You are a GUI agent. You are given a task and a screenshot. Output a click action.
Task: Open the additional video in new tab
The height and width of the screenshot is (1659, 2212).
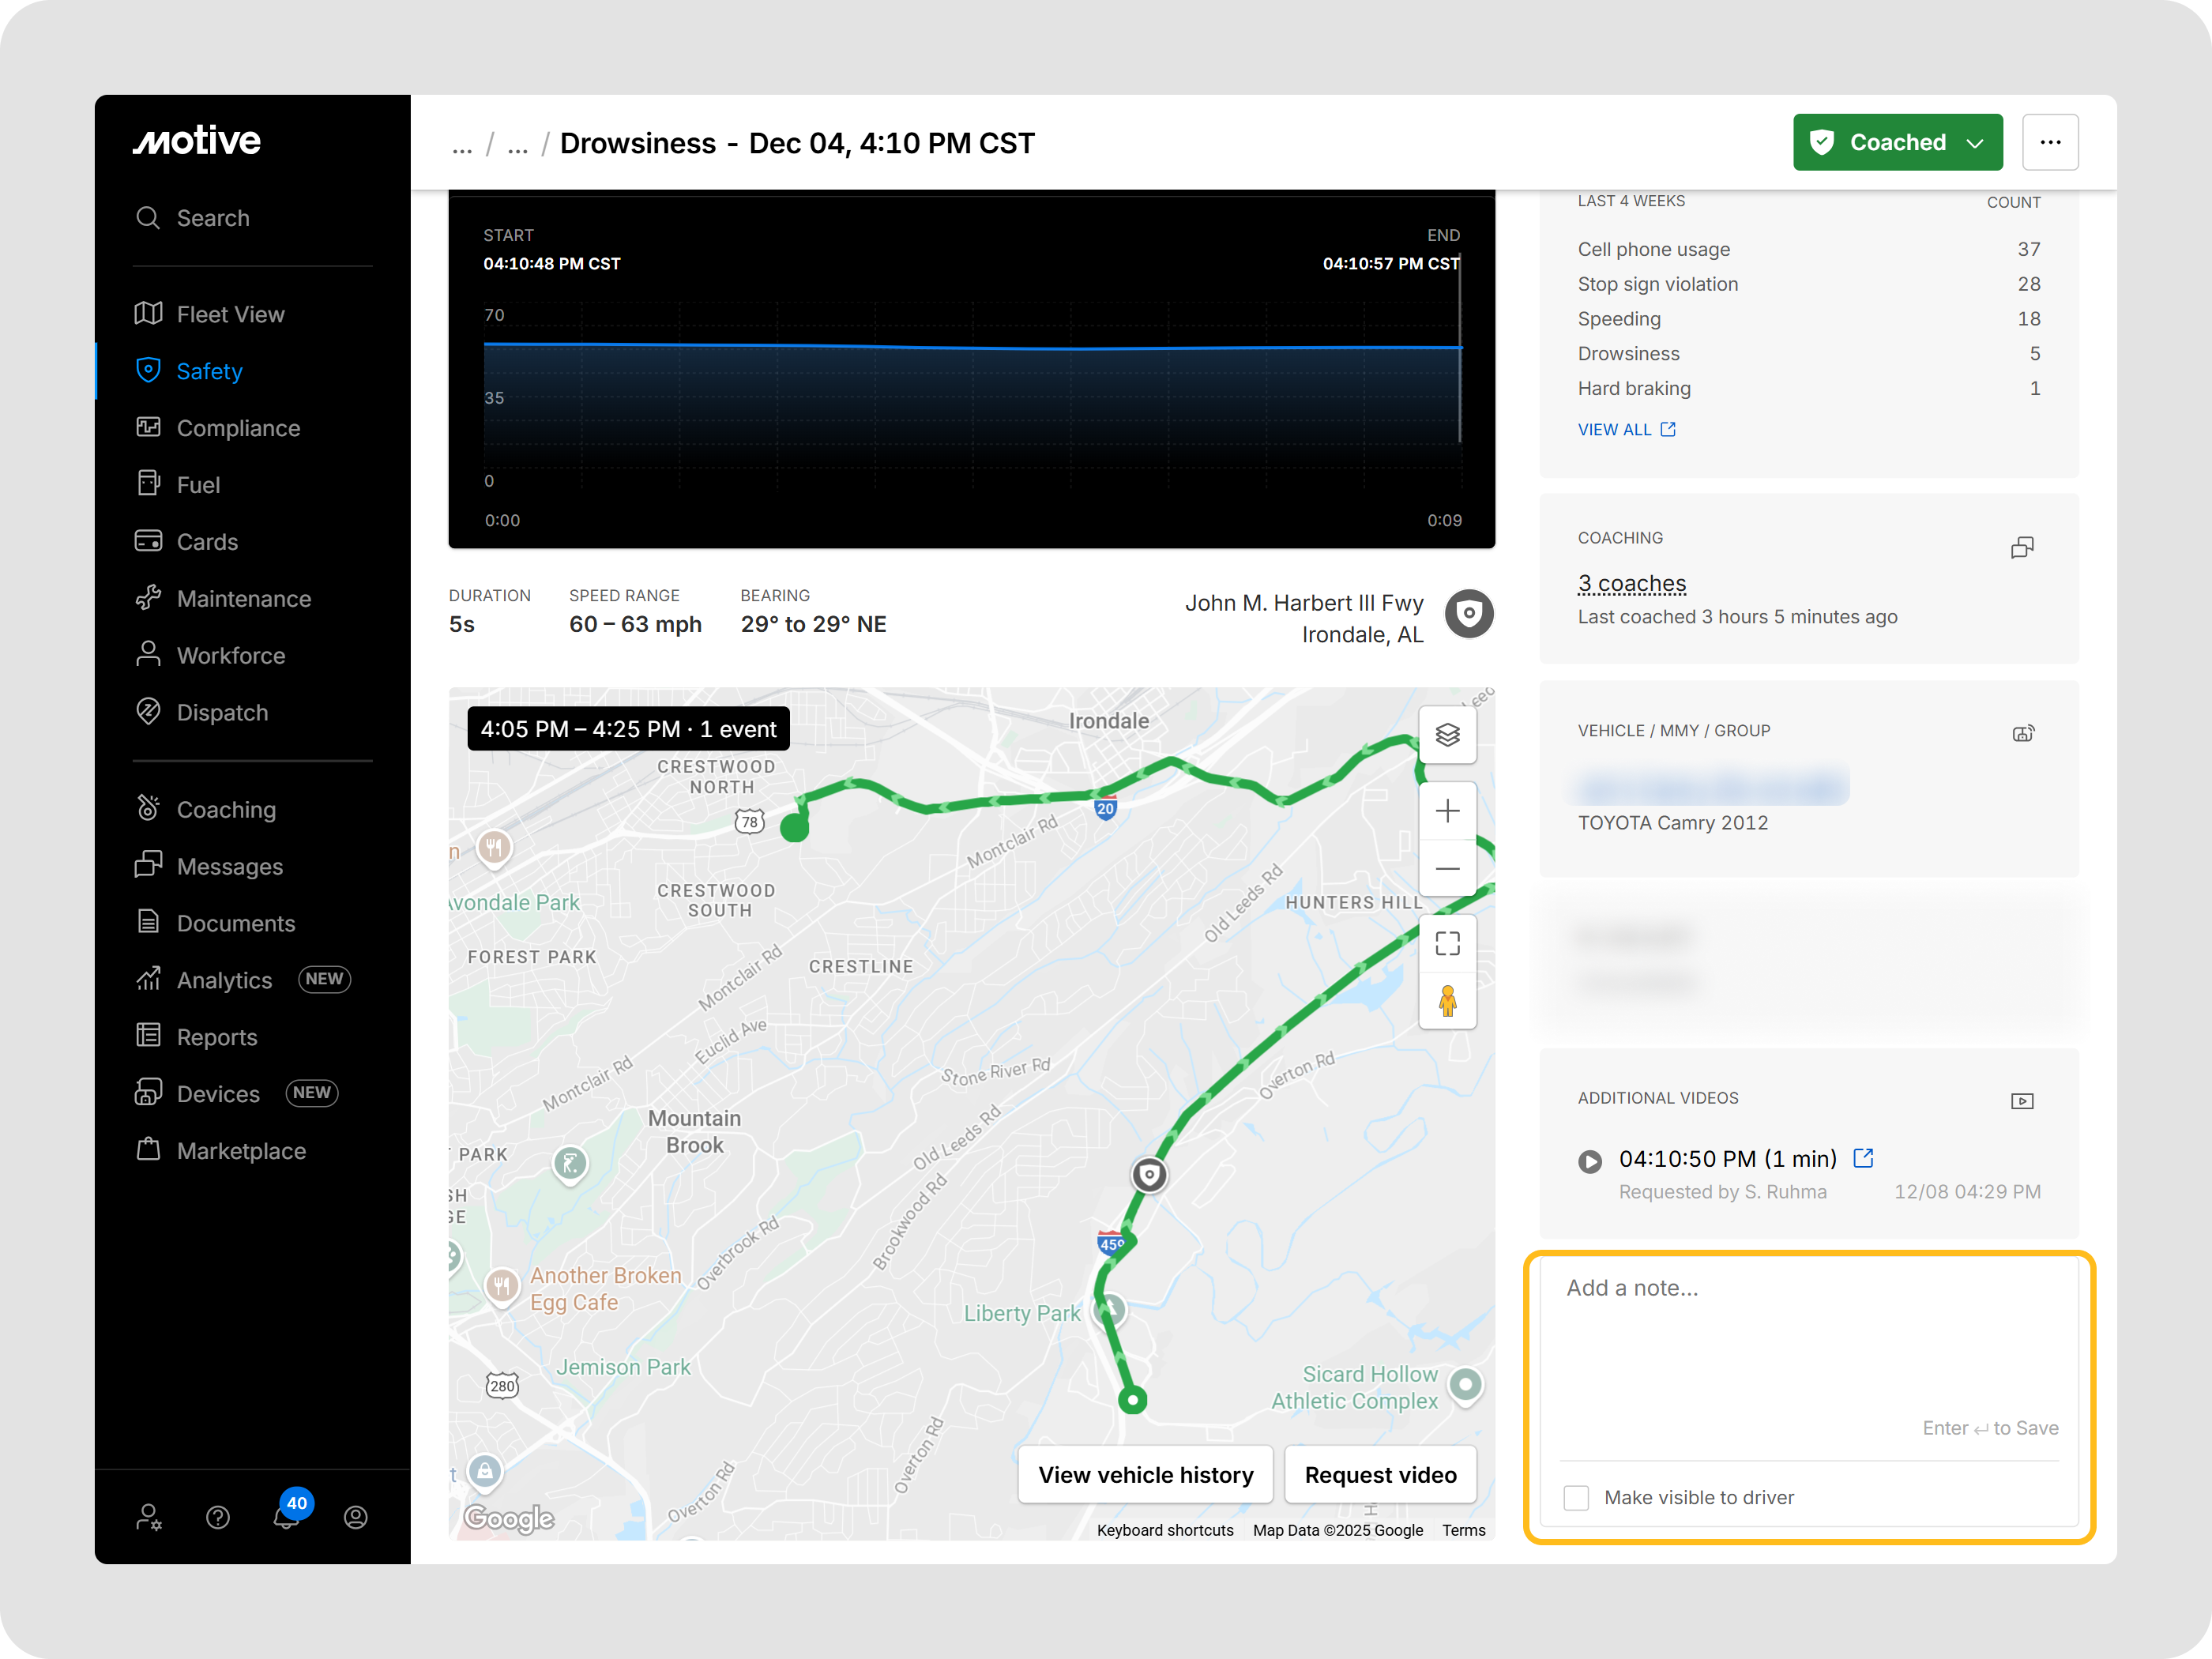click(x=1863, y=1158)
